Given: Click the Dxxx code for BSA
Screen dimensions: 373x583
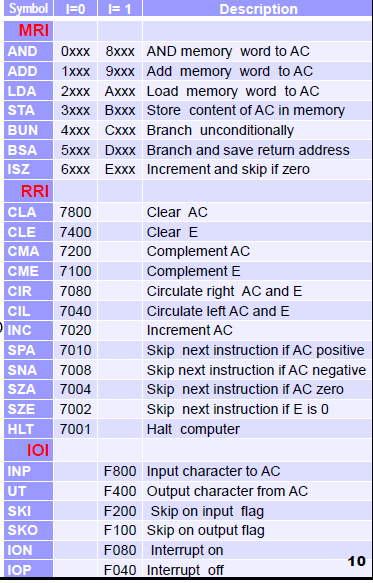Looking at the screenshot, I should pyautogui.click(x=120, y=150).
